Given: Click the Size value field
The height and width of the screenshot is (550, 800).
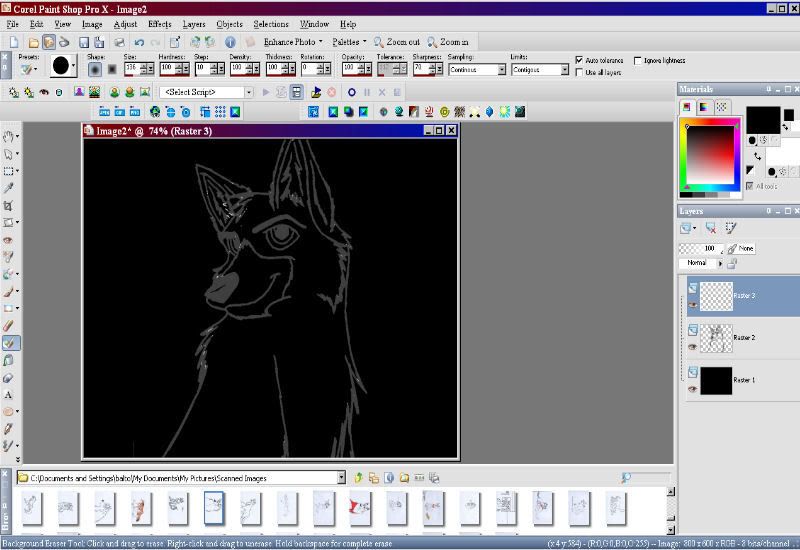Looking at the screenshot, I should click(x=132, y=68).
